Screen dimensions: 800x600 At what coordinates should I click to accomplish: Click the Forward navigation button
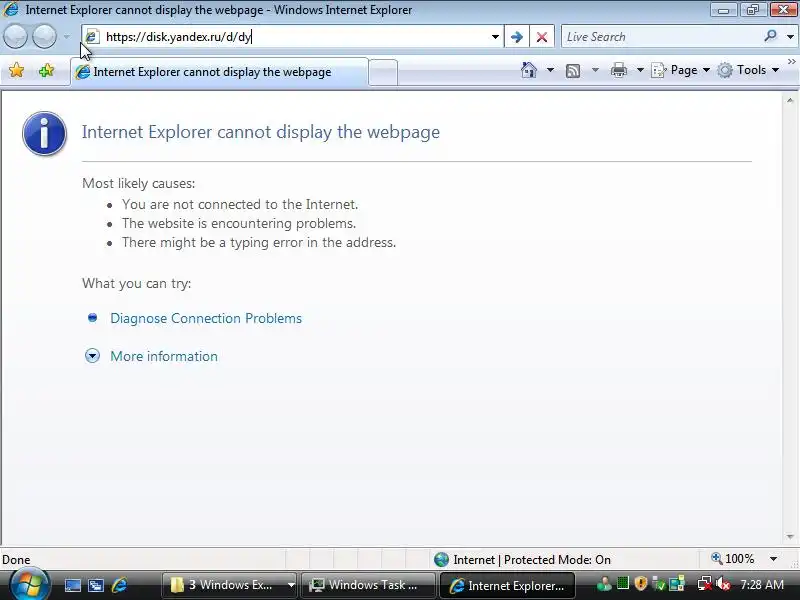click(x=45, y=37)
